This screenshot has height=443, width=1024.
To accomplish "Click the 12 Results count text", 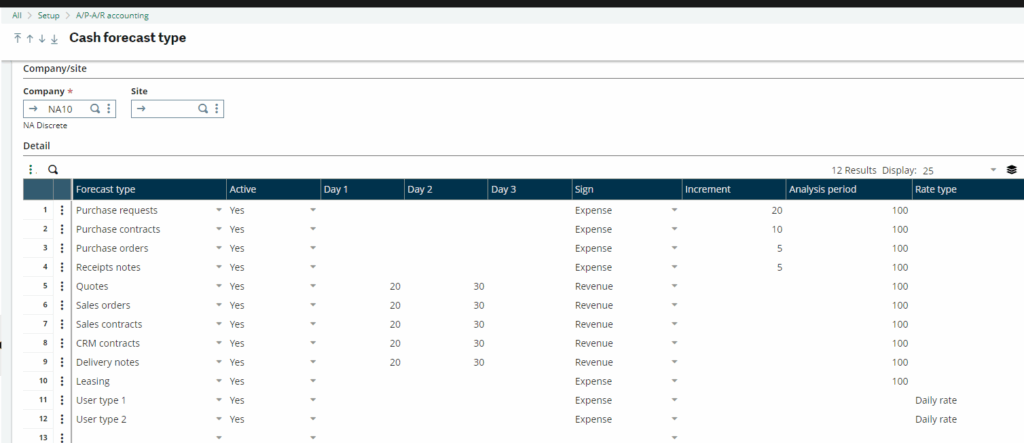I will 854,170.
